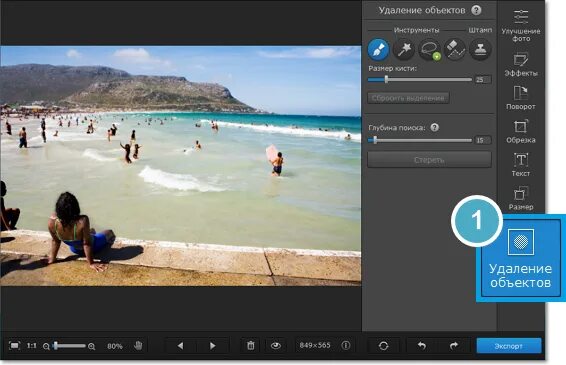
Task: Click the Стереть button
Action: (429, 160)
